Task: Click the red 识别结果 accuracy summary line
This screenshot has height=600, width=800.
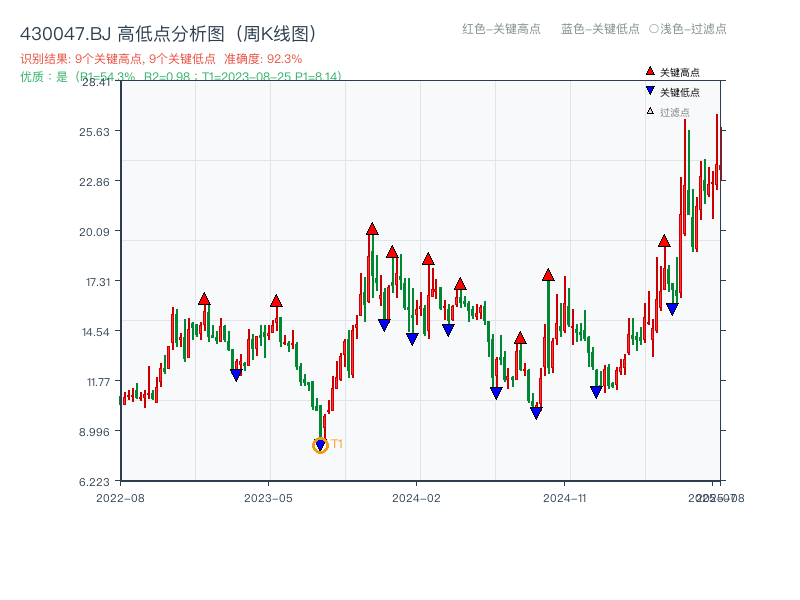Action: pyautogui.click(x=161, y=59)
